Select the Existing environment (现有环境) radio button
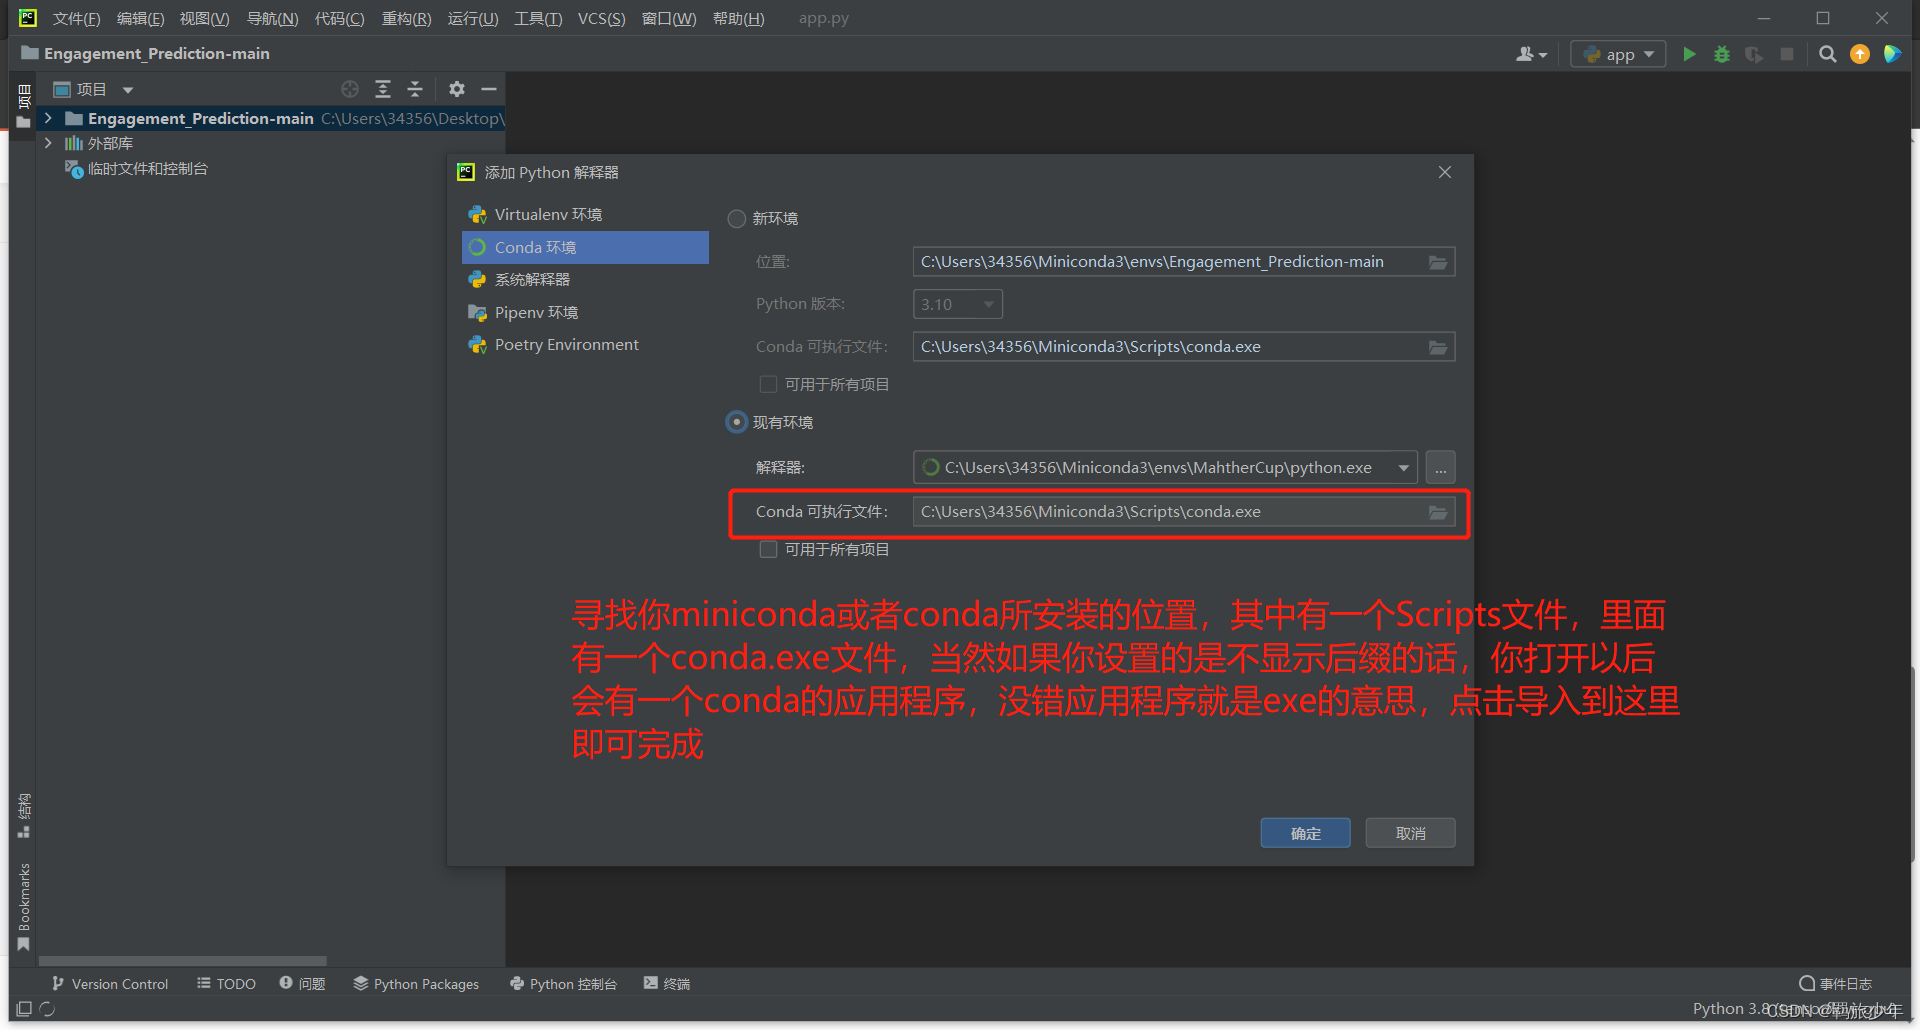1920x1030 pixels. [x=737, y=422]
